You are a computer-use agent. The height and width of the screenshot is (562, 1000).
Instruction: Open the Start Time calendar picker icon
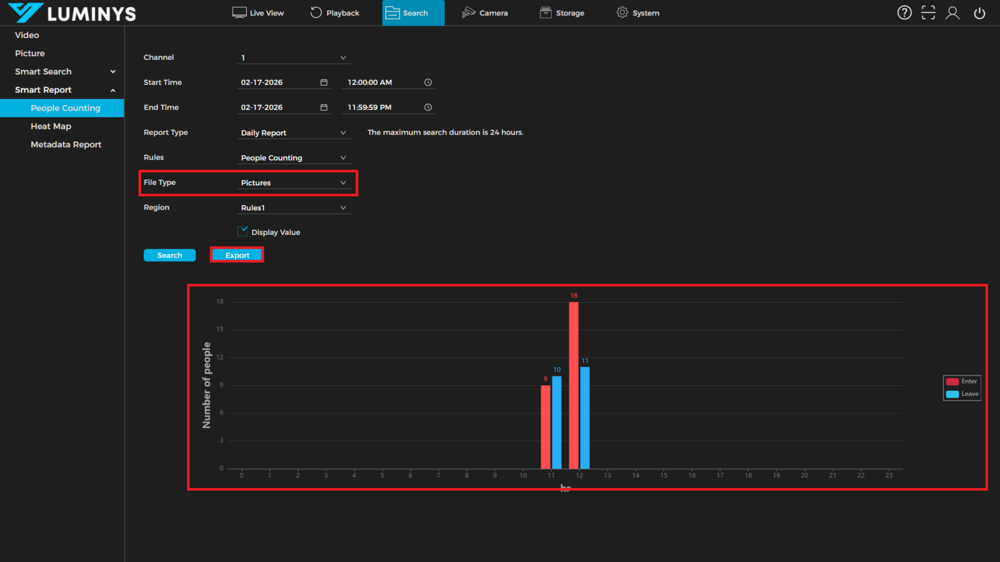(324, 82)
